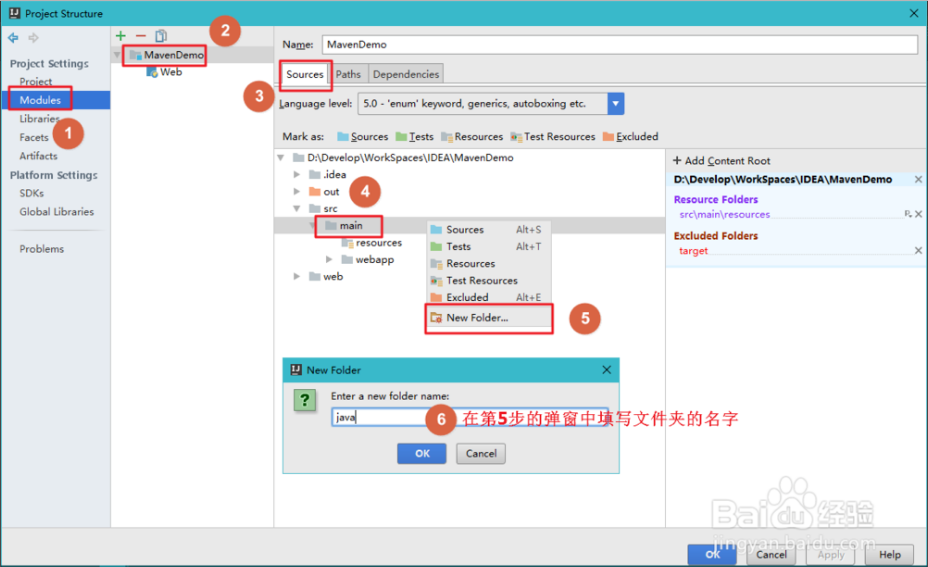
Task: Choose Resources in the context menu
Action: click(489, 264)
